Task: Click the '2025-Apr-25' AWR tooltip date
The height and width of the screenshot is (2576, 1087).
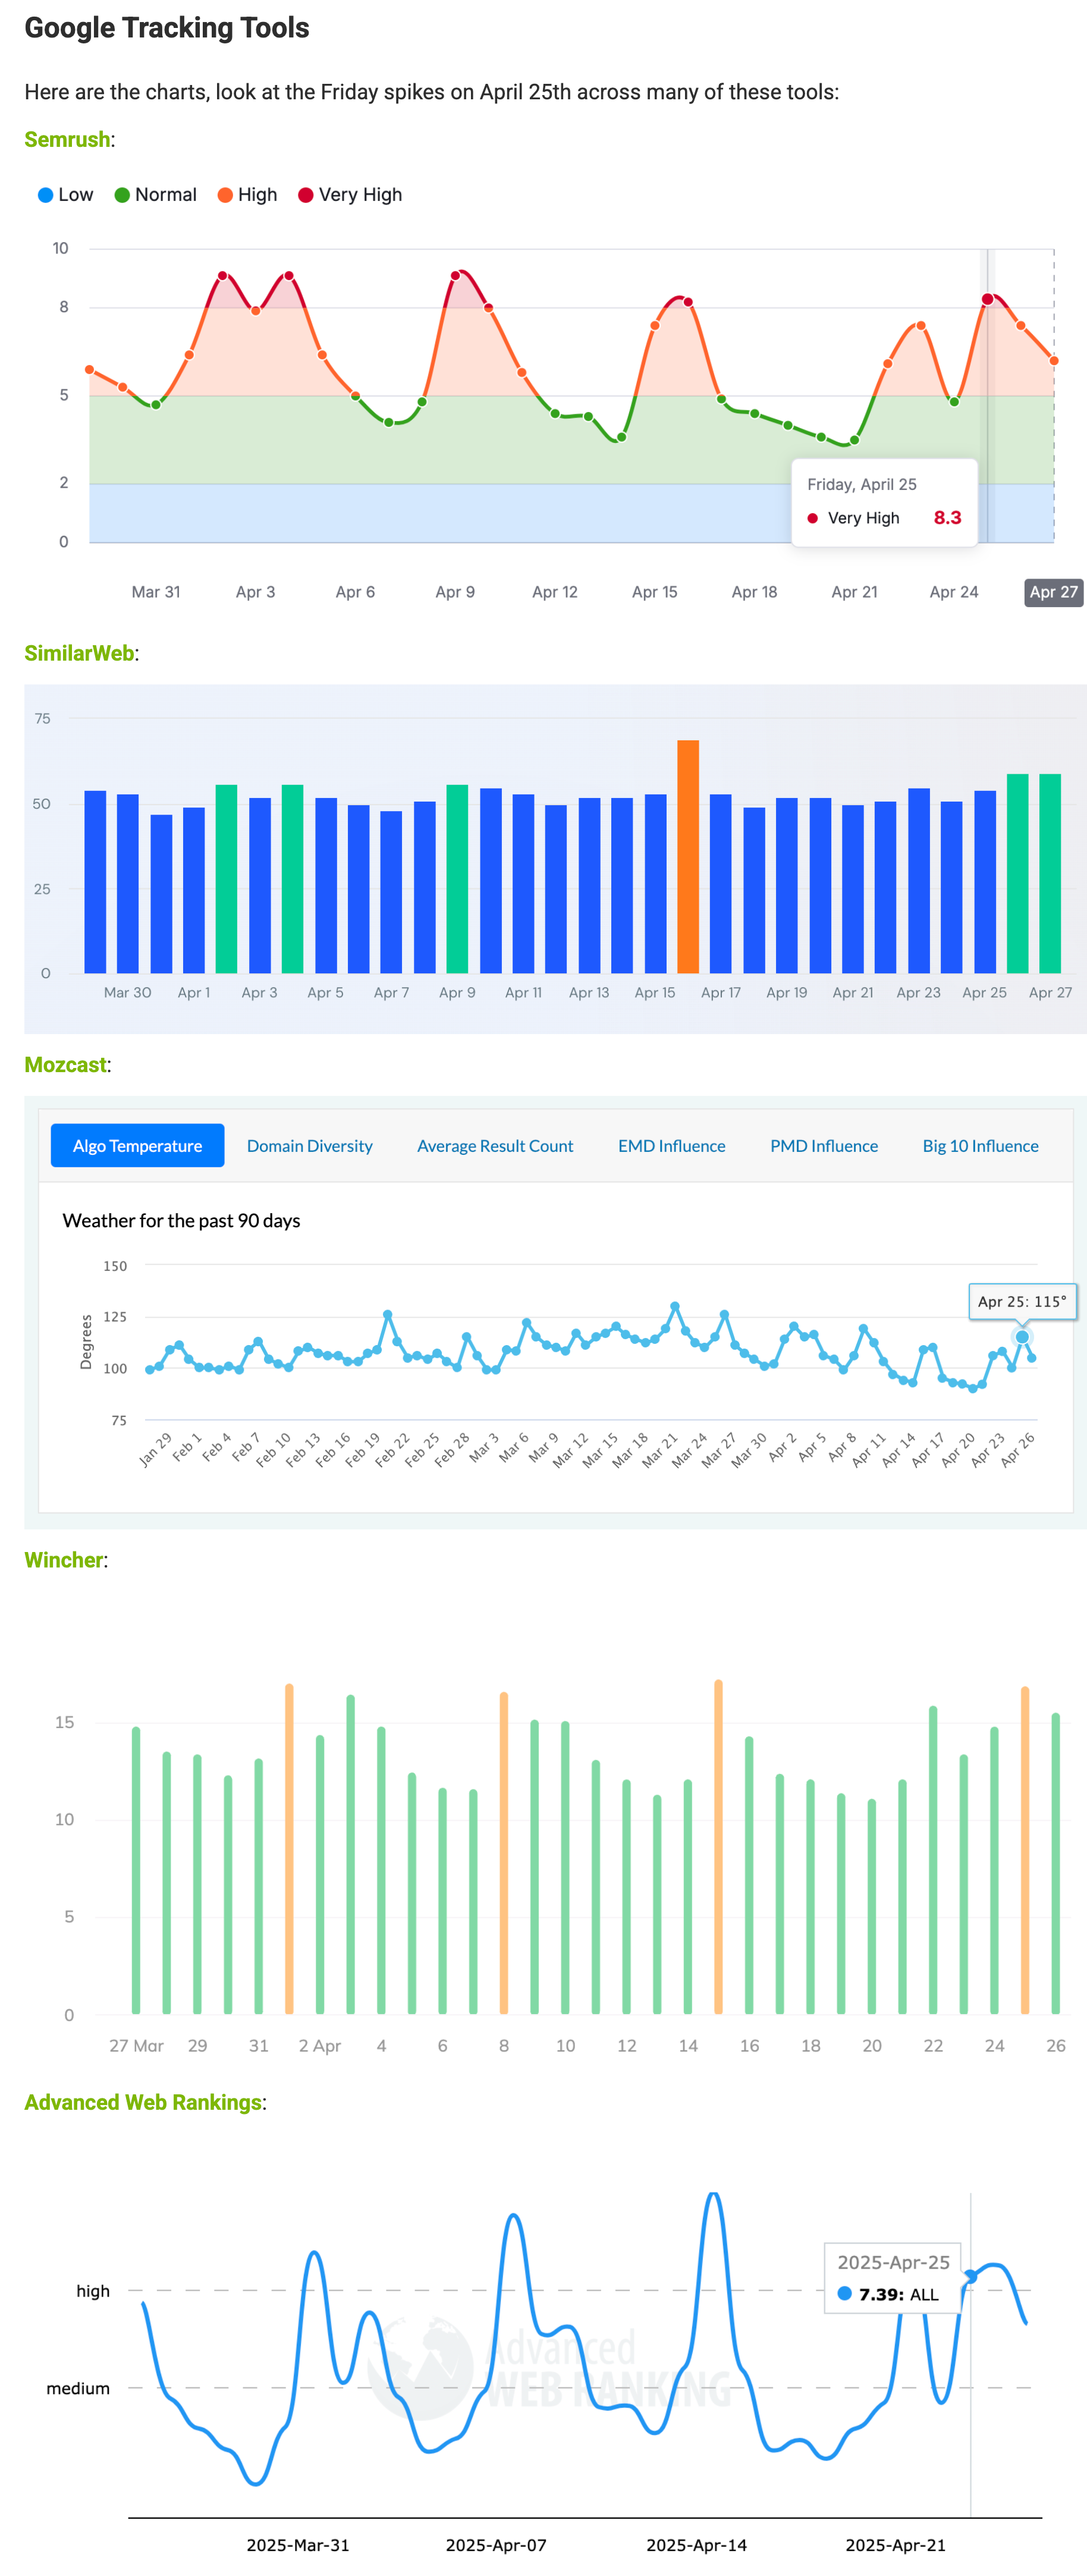Action: click(893, 2262)
